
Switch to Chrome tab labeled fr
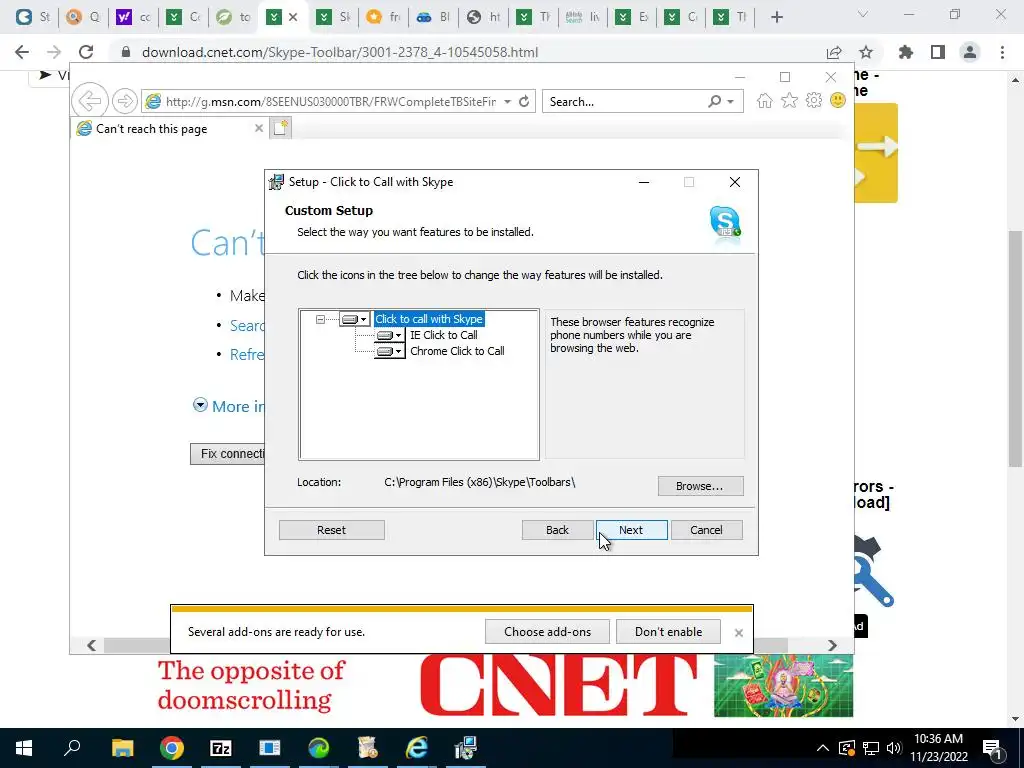click(x=383, y=17)
